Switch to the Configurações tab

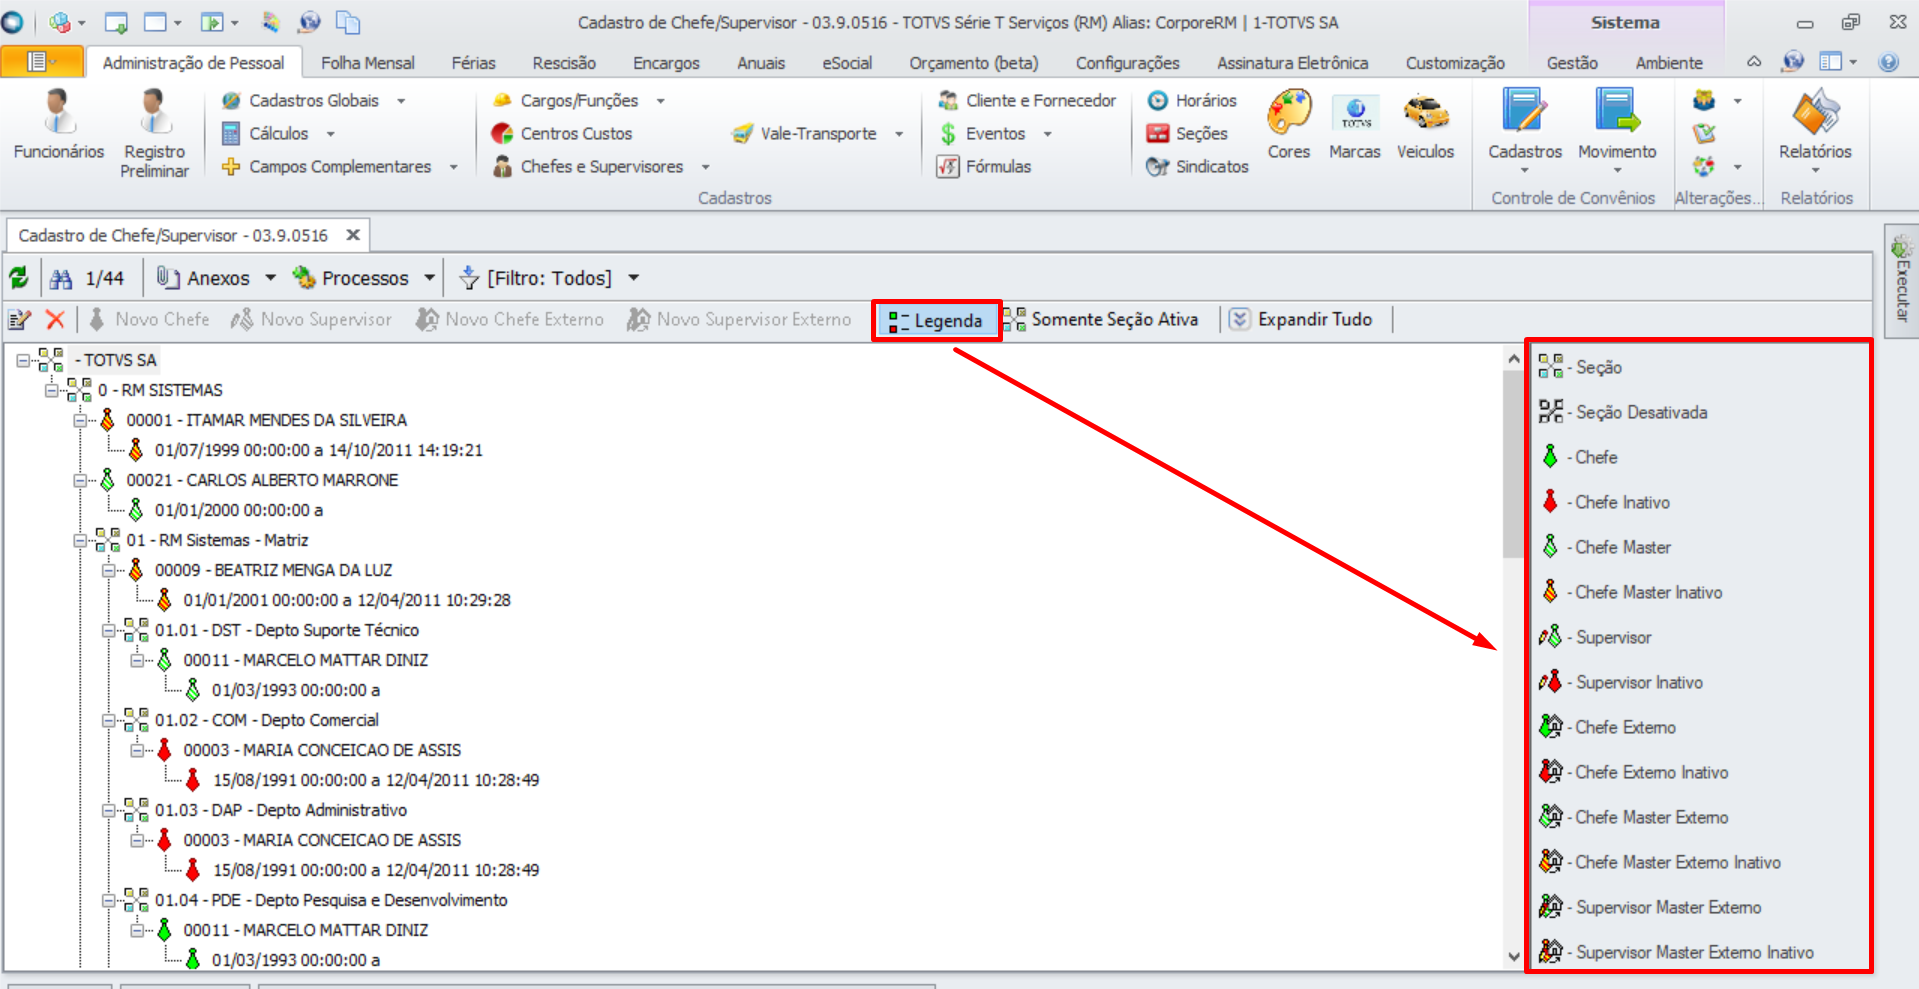pos(1127,63)
